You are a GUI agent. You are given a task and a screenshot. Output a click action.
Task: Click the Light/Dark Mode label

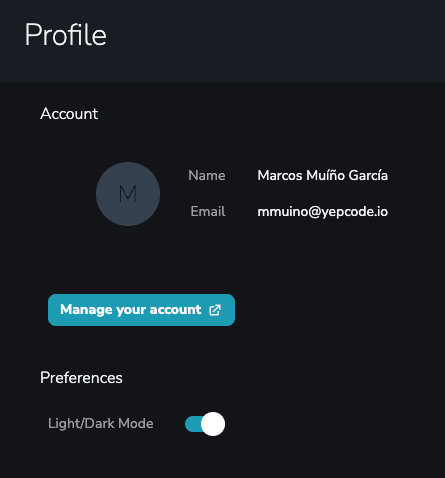[101, 424]
